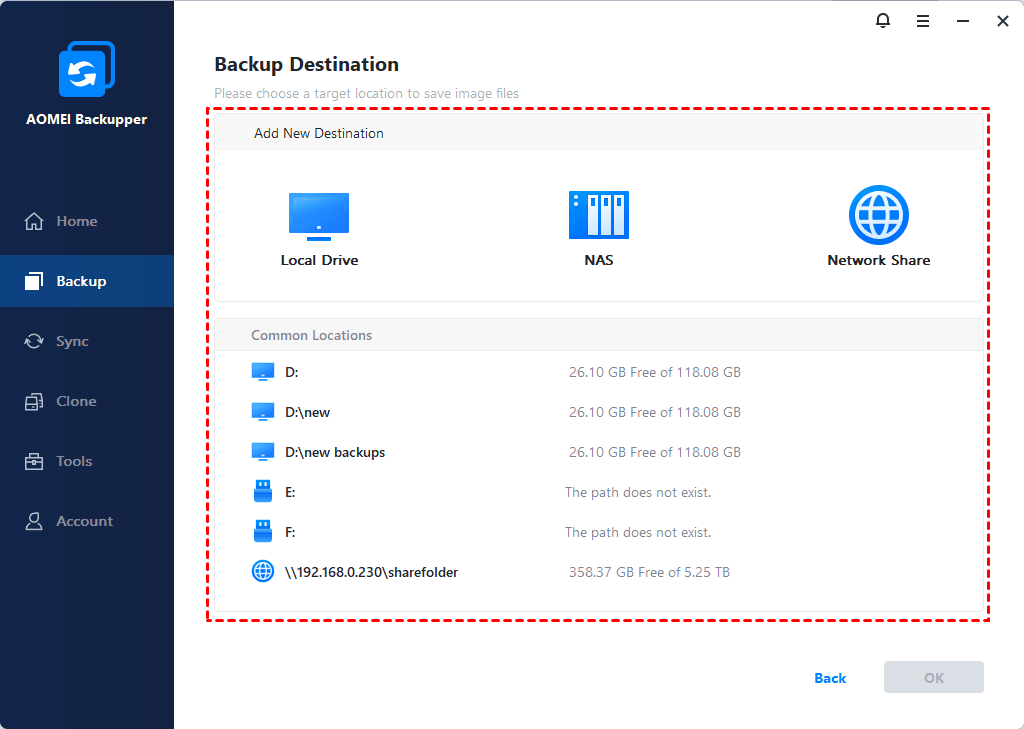Click the AOMEI Backupper logo
The height and width of the screenshot is (729, 1024).
click(87, 70)
